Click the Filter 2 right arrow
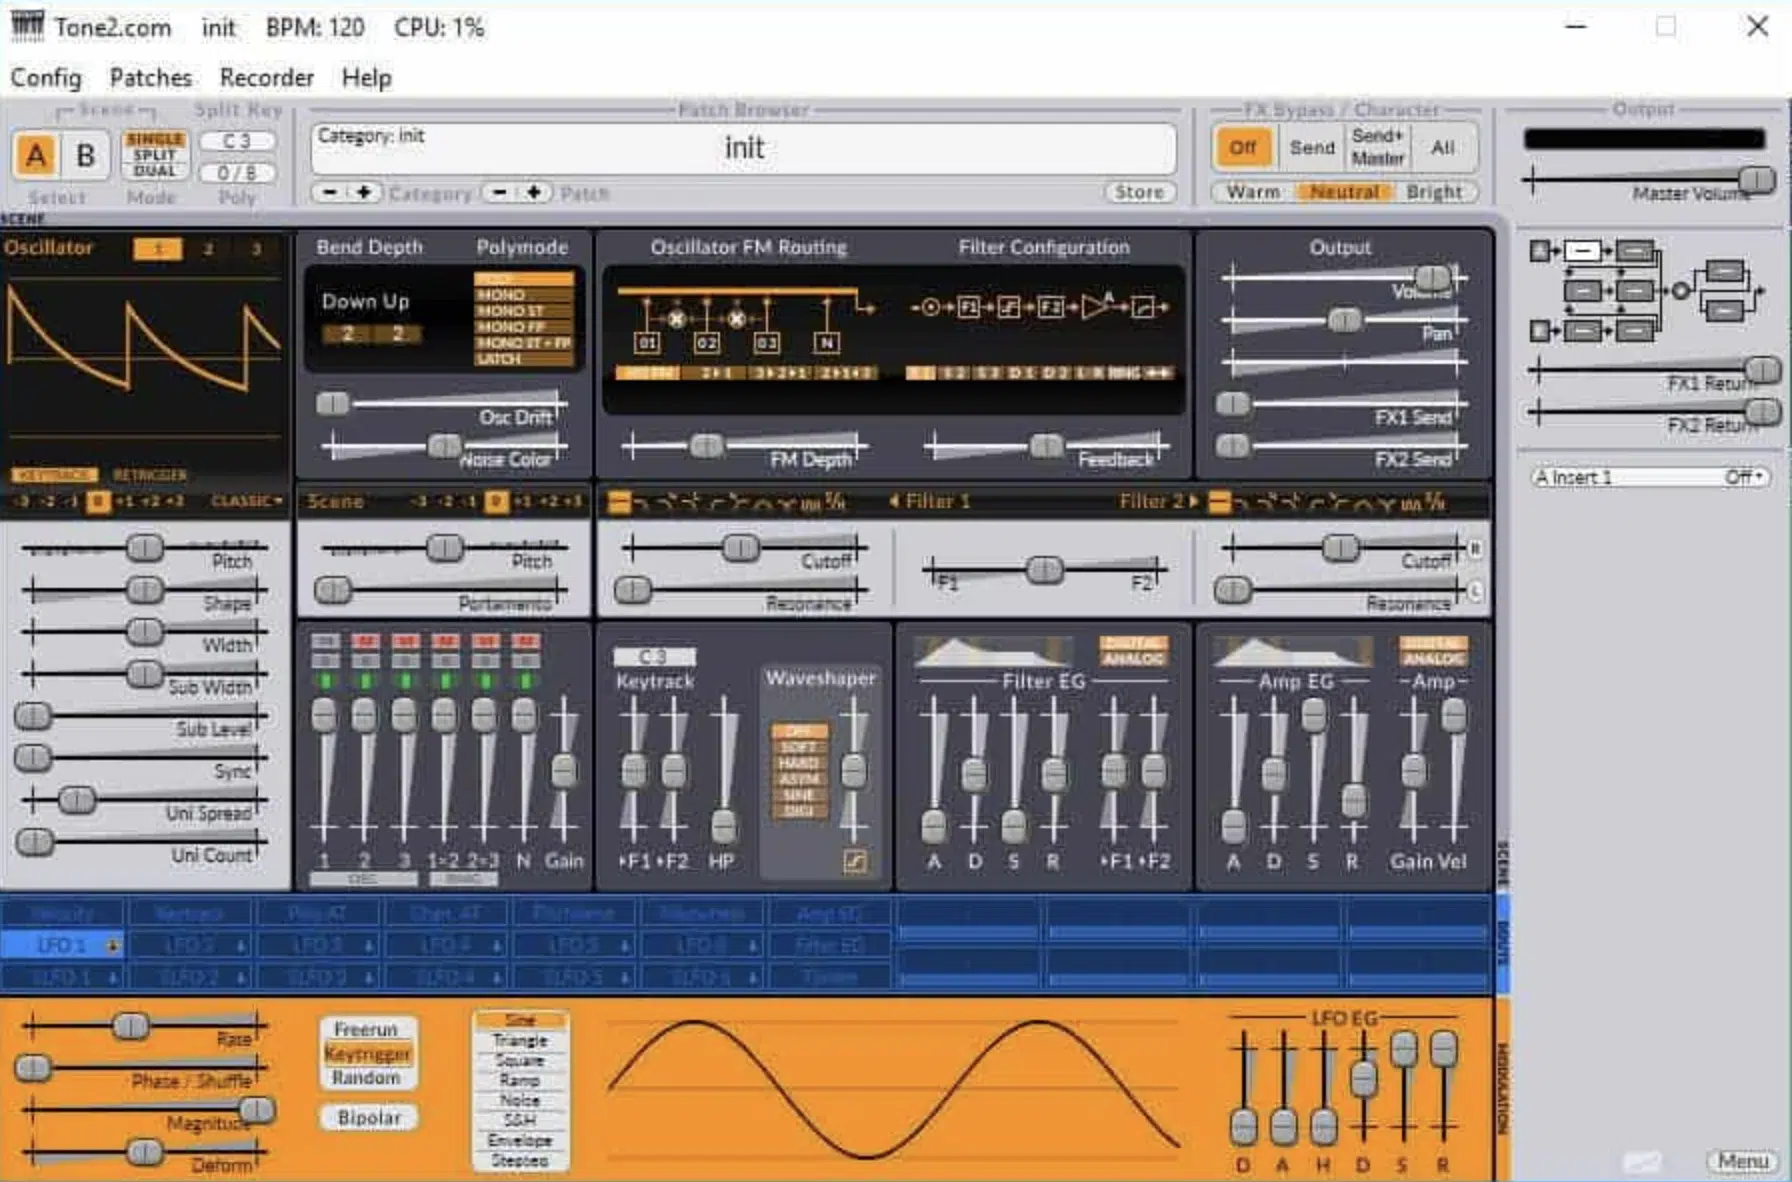1792x1182 pixels. point(1193,501)
